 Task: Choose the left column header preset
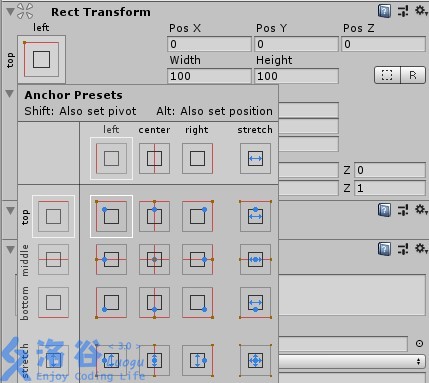111,158
